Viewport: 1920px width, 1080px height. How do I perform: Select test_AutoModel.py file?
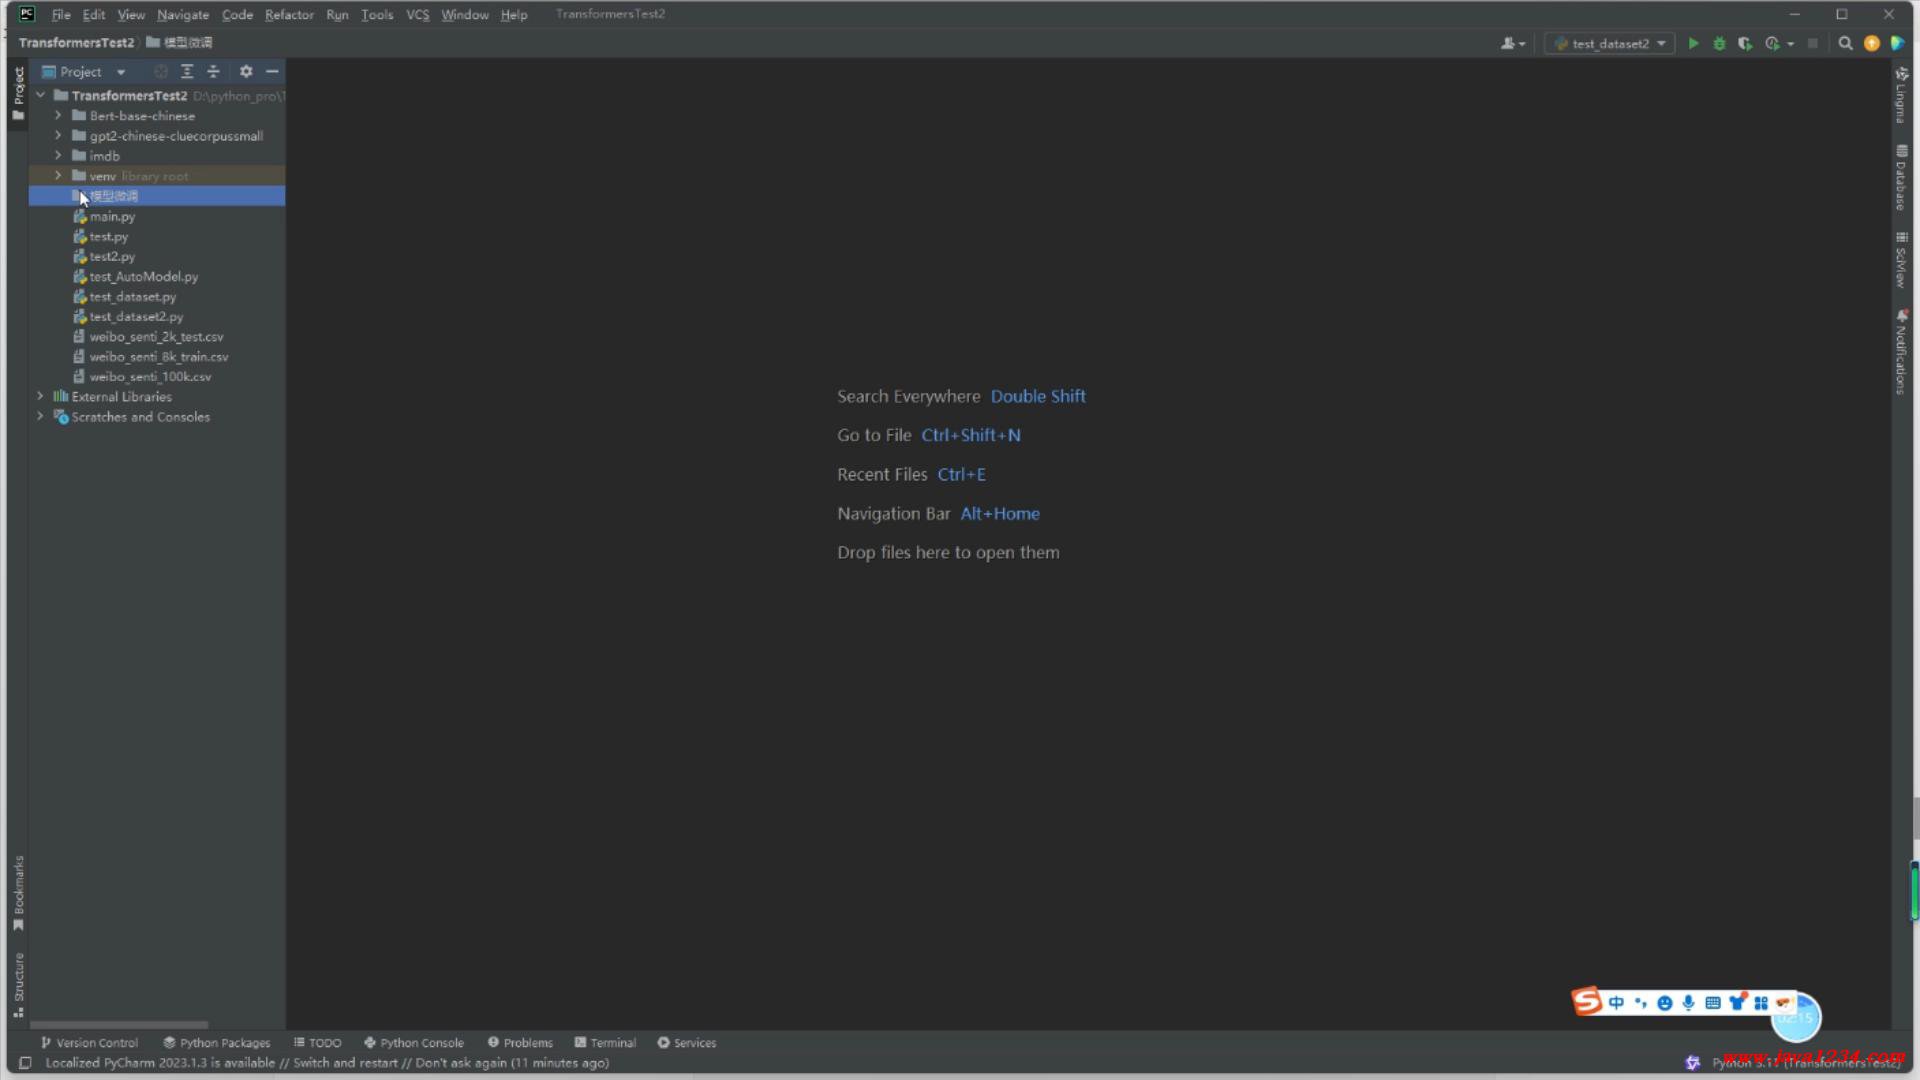pos(143,277)
